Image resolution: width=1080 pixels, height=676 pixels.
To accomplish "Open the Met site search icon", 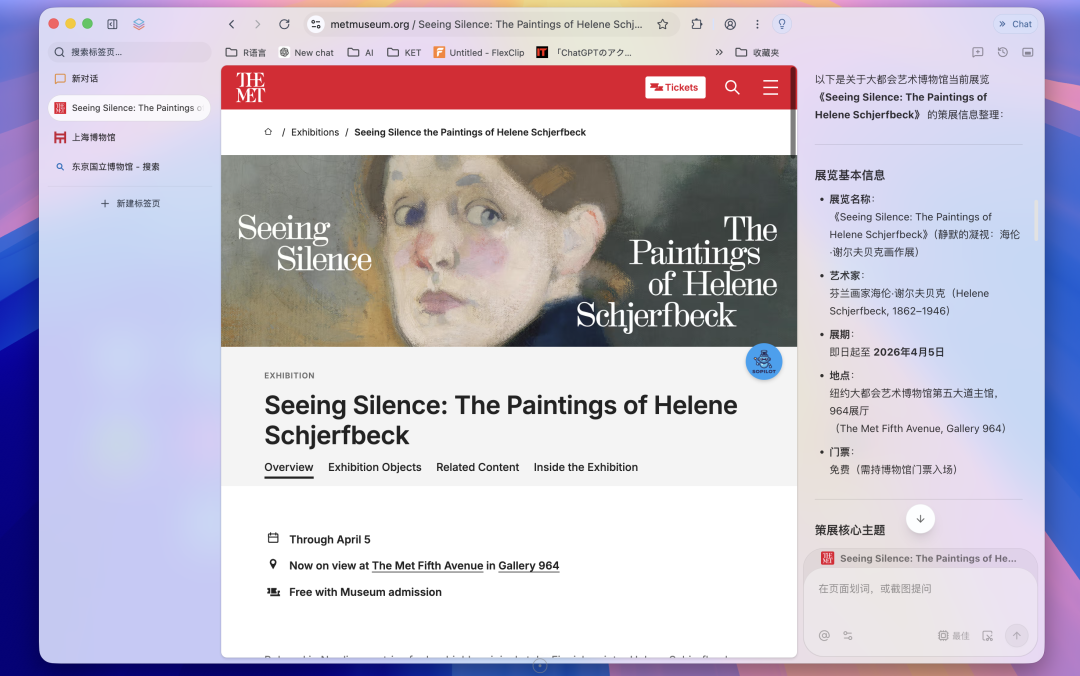I will [x=732, y=88].
